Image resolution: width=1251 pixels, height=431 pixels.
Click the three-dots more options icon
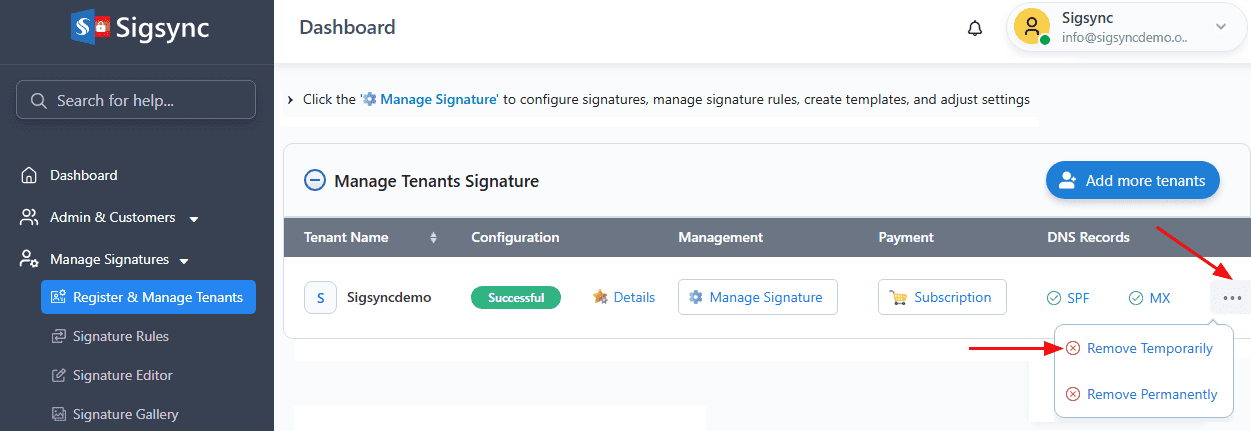point(1231,297)
